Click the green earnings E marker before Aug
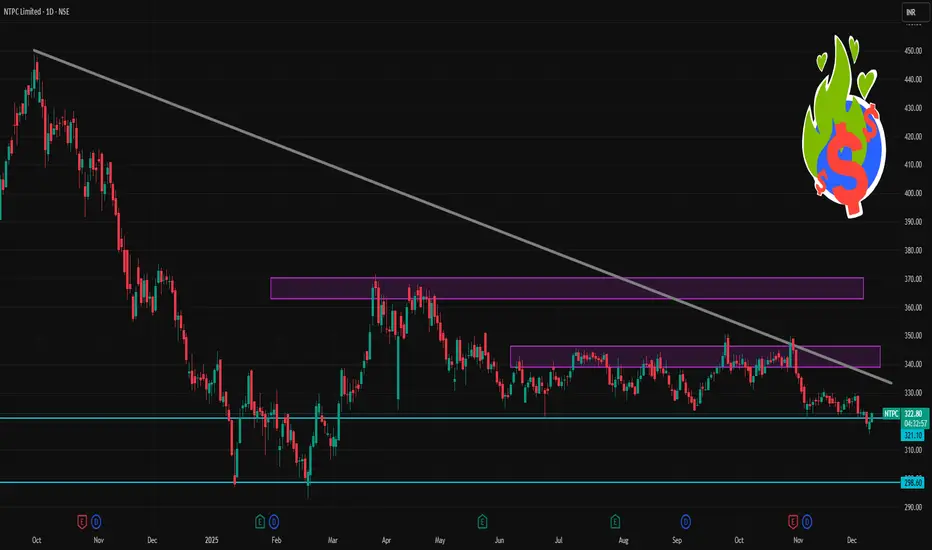This screenshot has width=932, height=550. point(615,522)
